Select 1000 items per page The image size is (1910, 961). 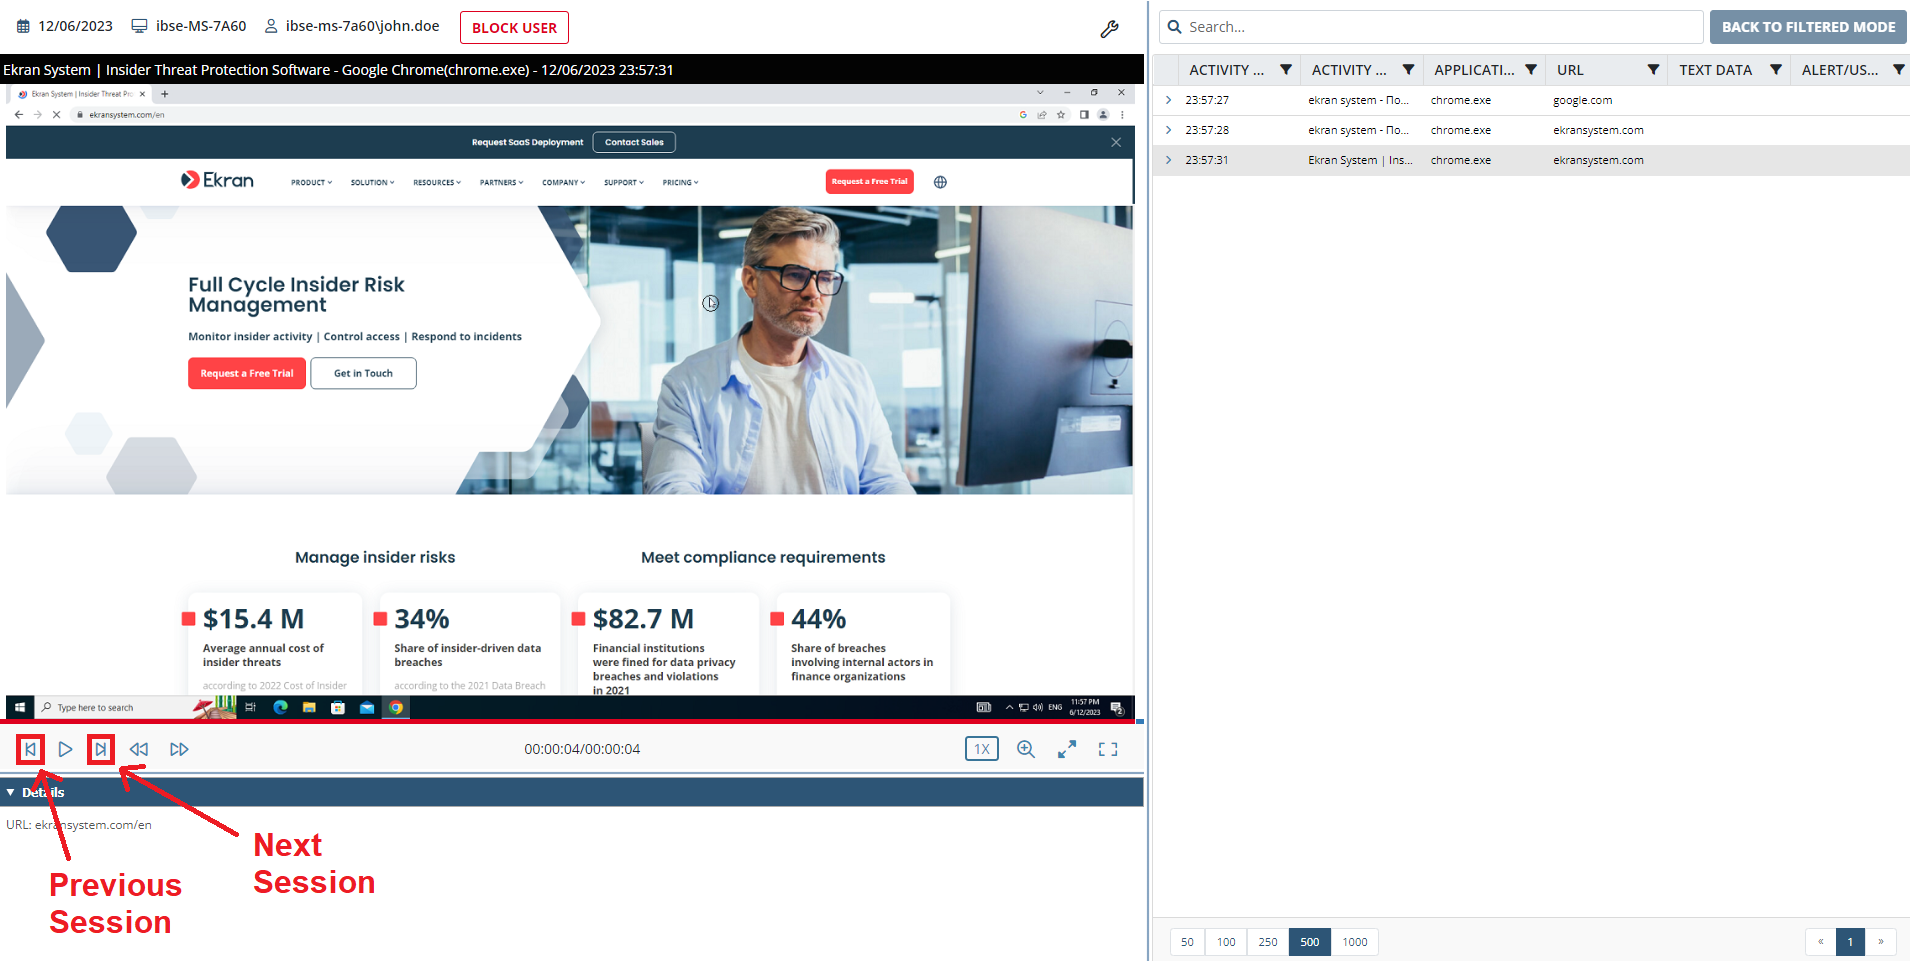(1355, 942)
